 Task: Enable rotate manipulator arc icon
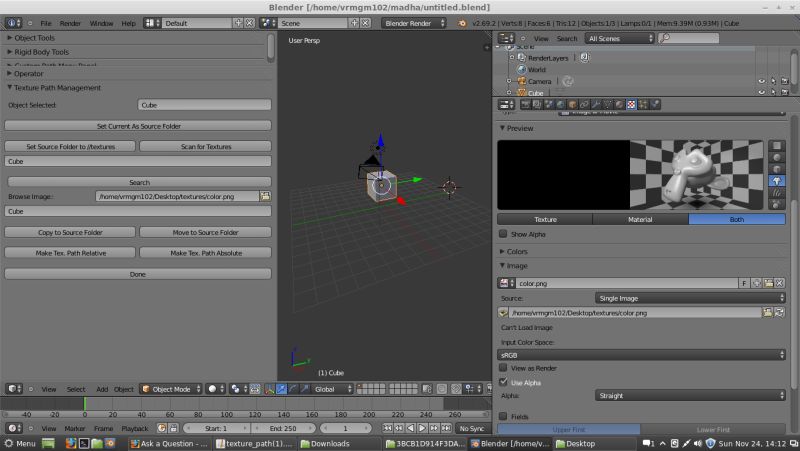[x=293, y=389]
